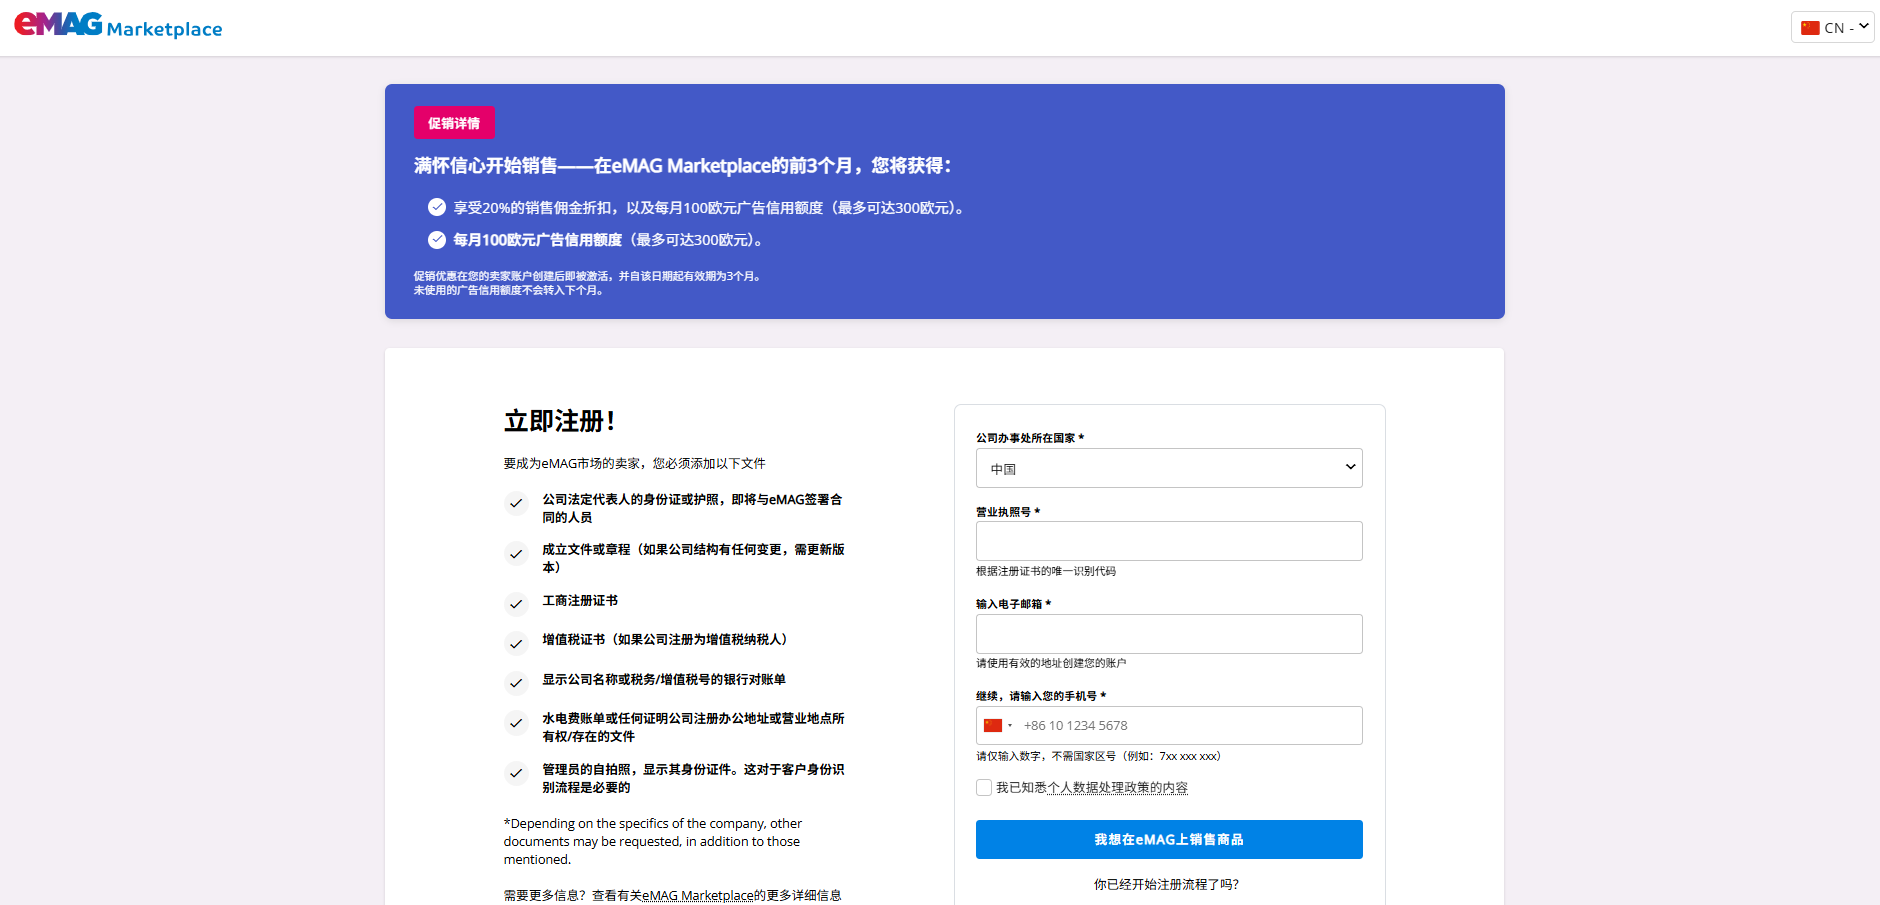Viewport: 1880px width, 905px height.
Task: Click the check icon beside 成立文件或章程
Action: tap(516, 553)
